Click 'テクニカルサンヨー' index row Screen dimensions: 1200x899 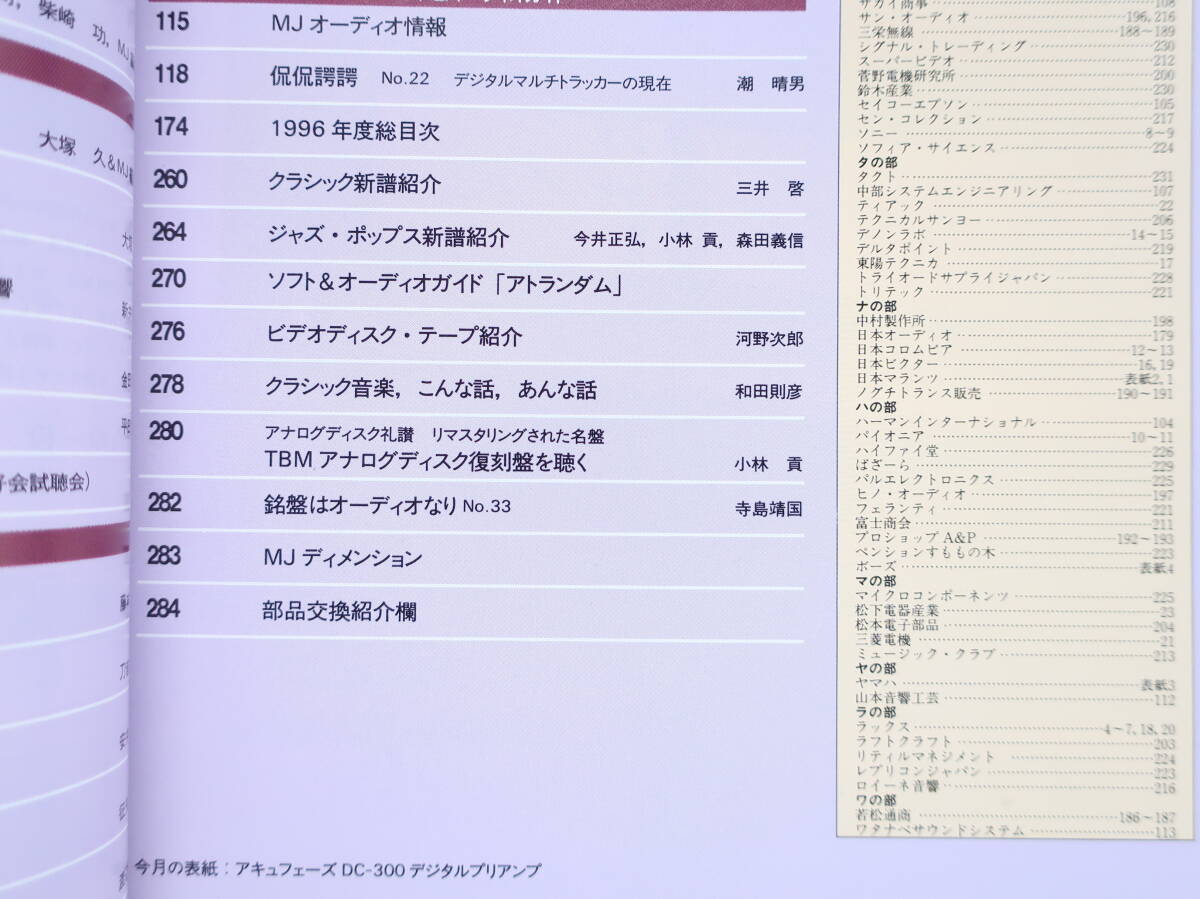1016,219
